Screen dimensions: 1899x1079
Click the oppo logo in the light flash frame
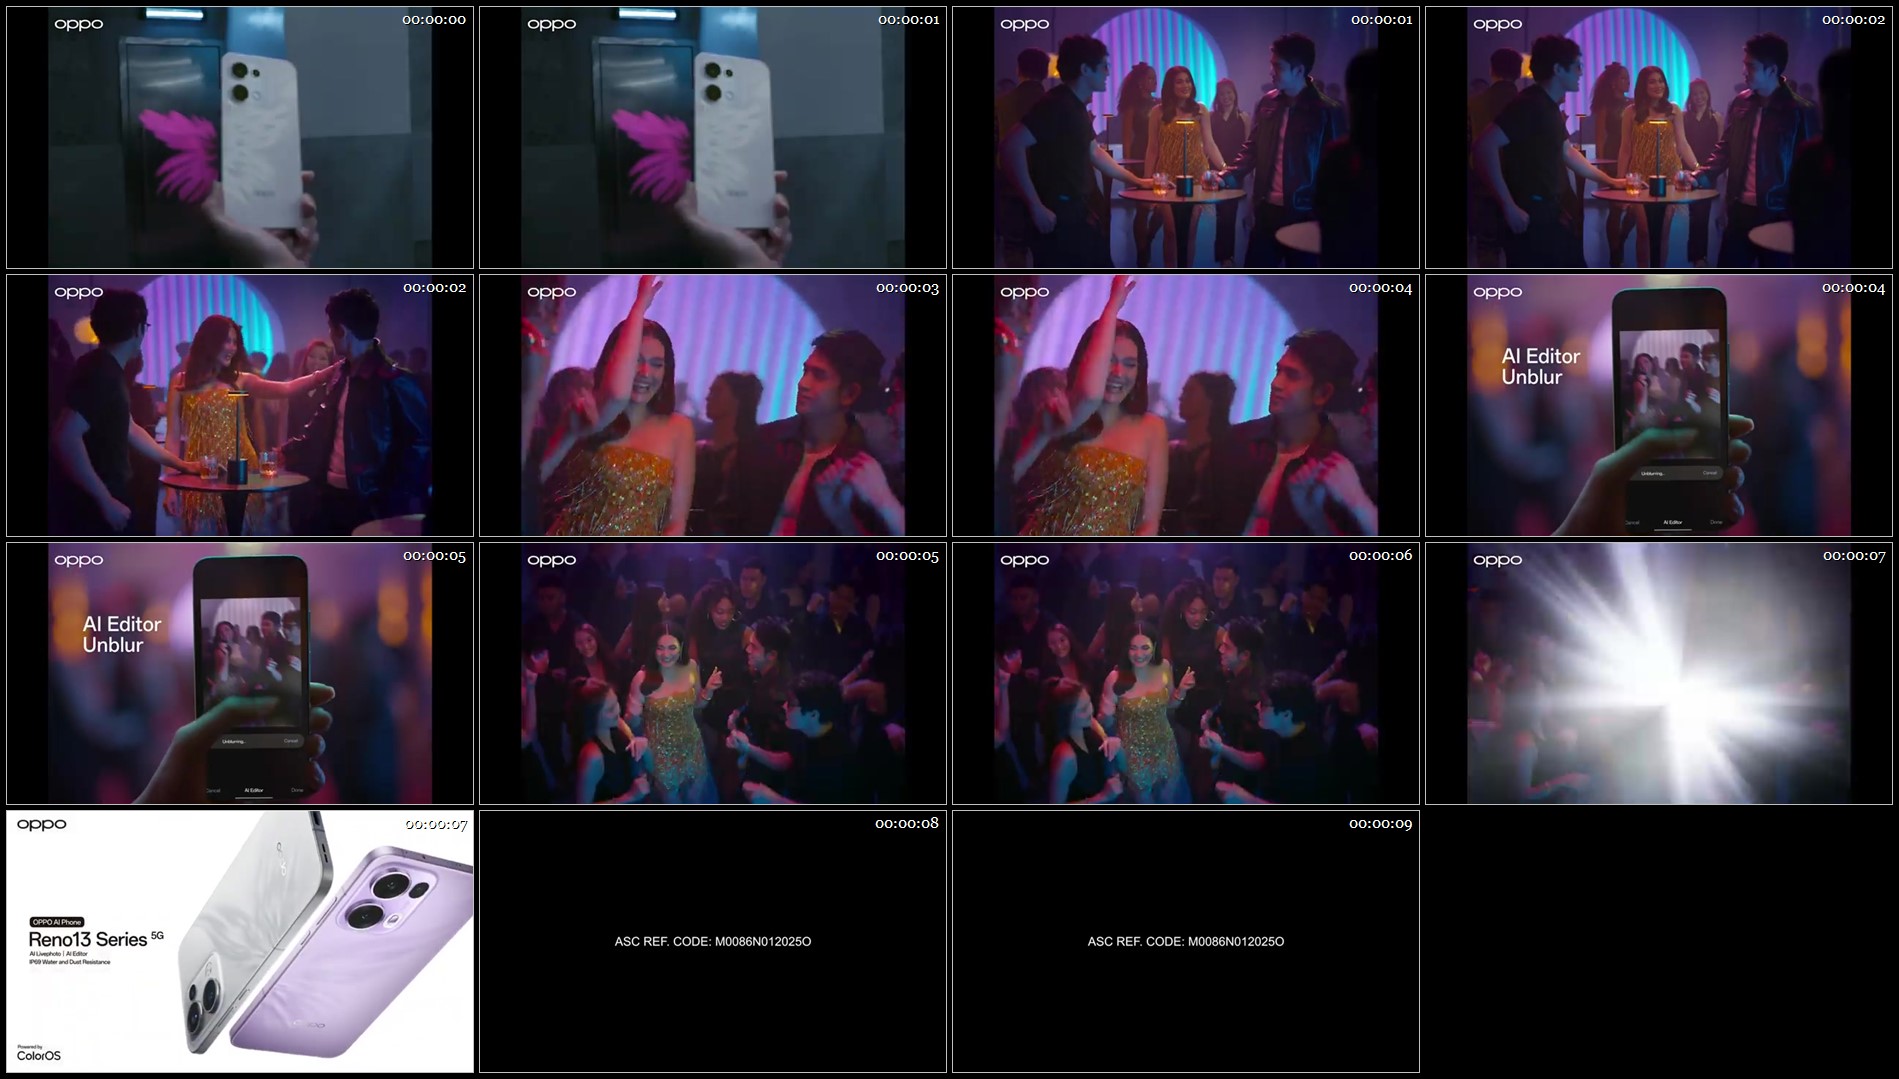[1498, 560]
